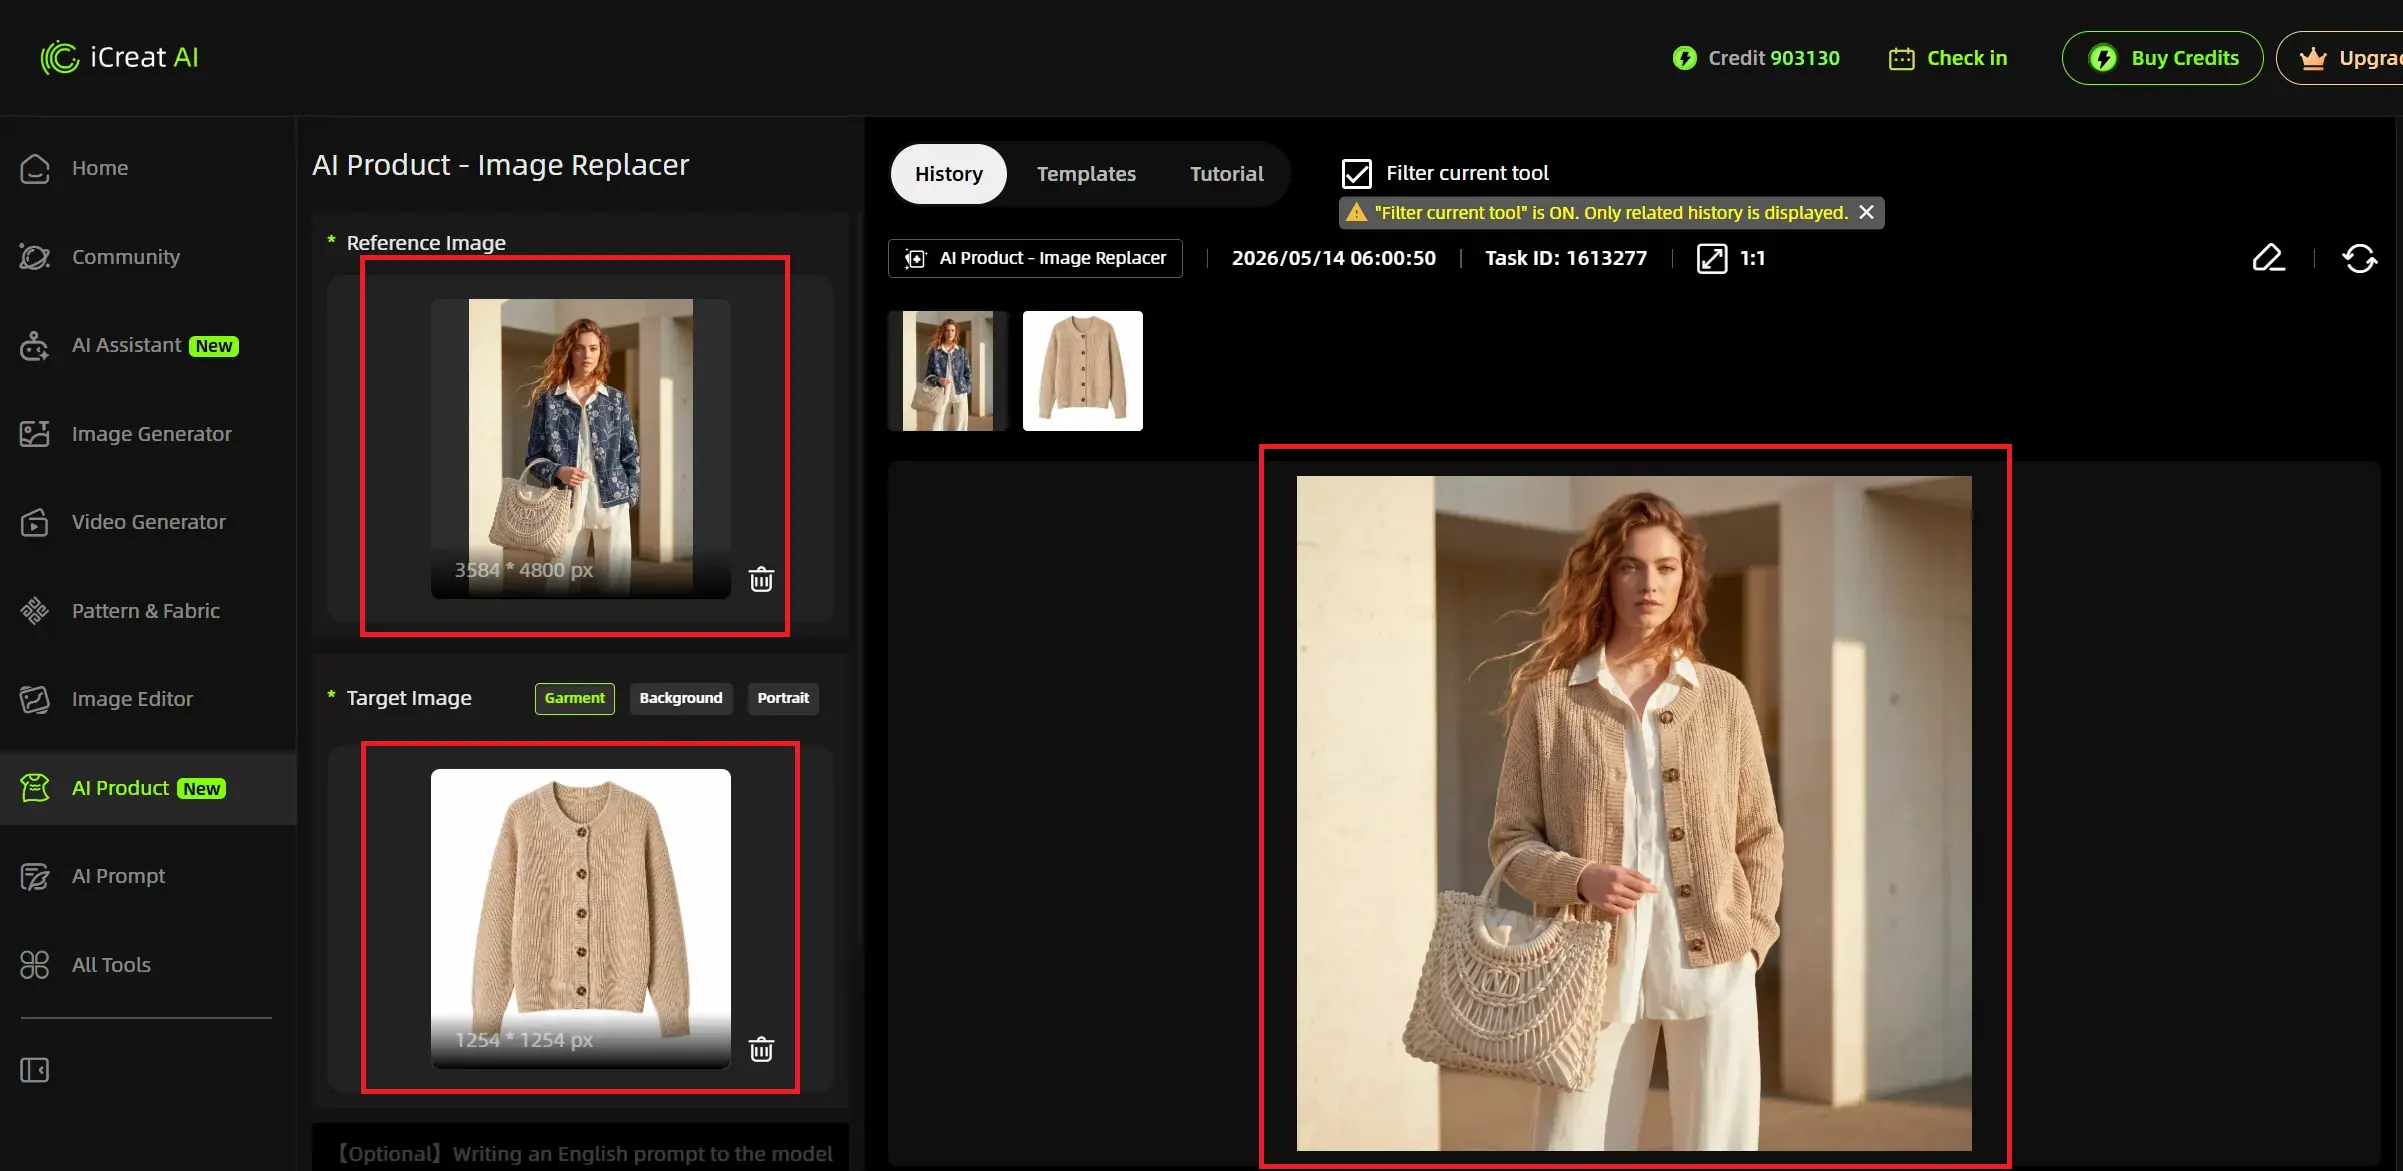Viewport: 2403px width, 1171px height.
Task: Delete the Reference Image with its trash icon
Action: 761,579
